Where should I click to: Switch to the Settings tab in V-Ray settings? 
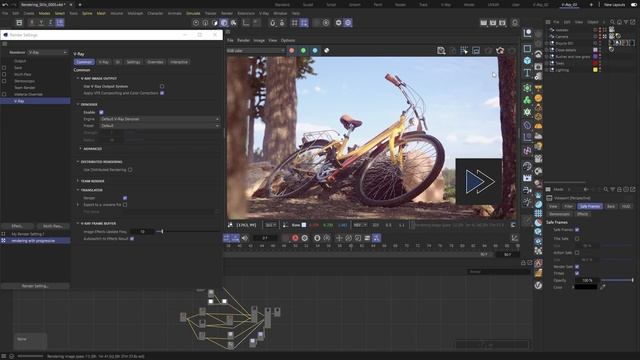133,62
